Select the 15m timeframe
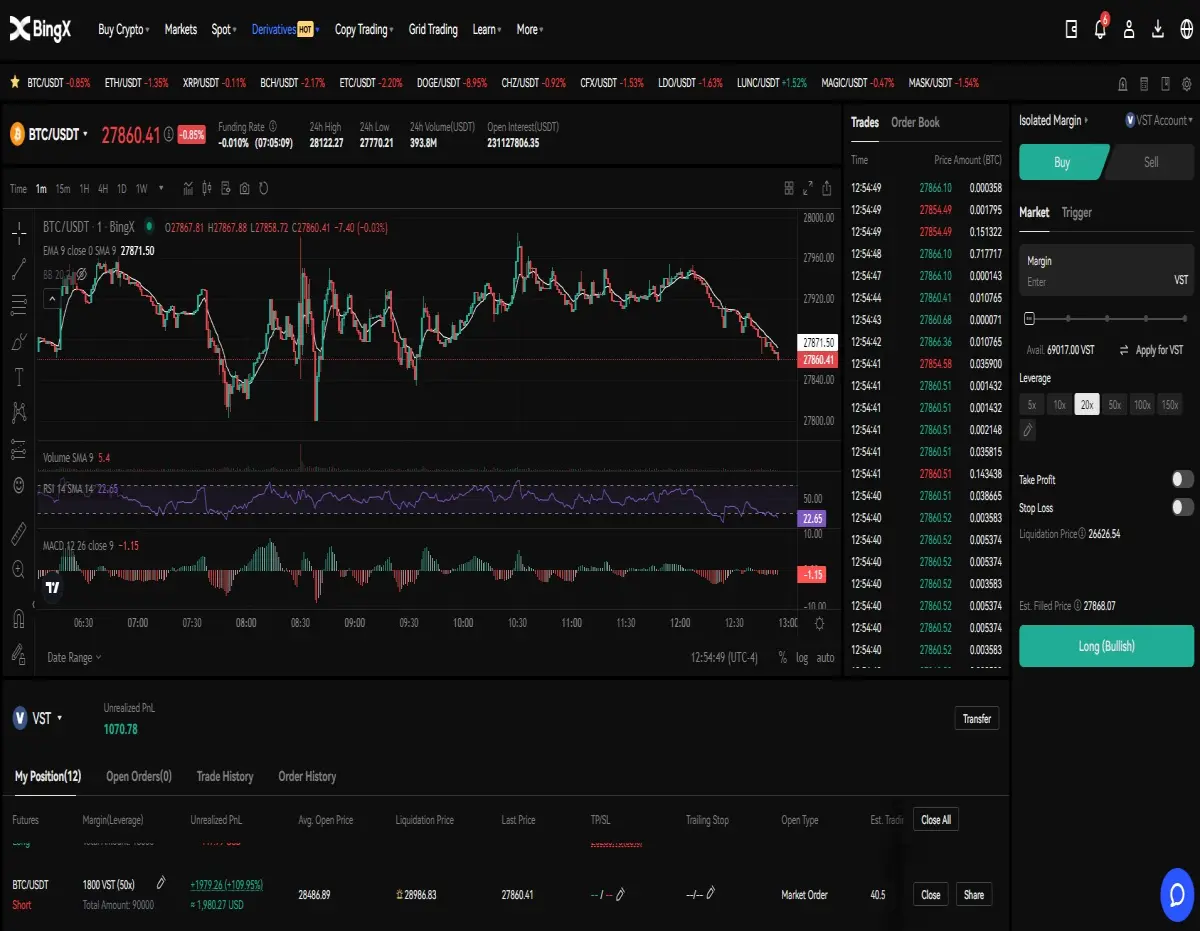1200x931 pixels. (x=63, y=188)
